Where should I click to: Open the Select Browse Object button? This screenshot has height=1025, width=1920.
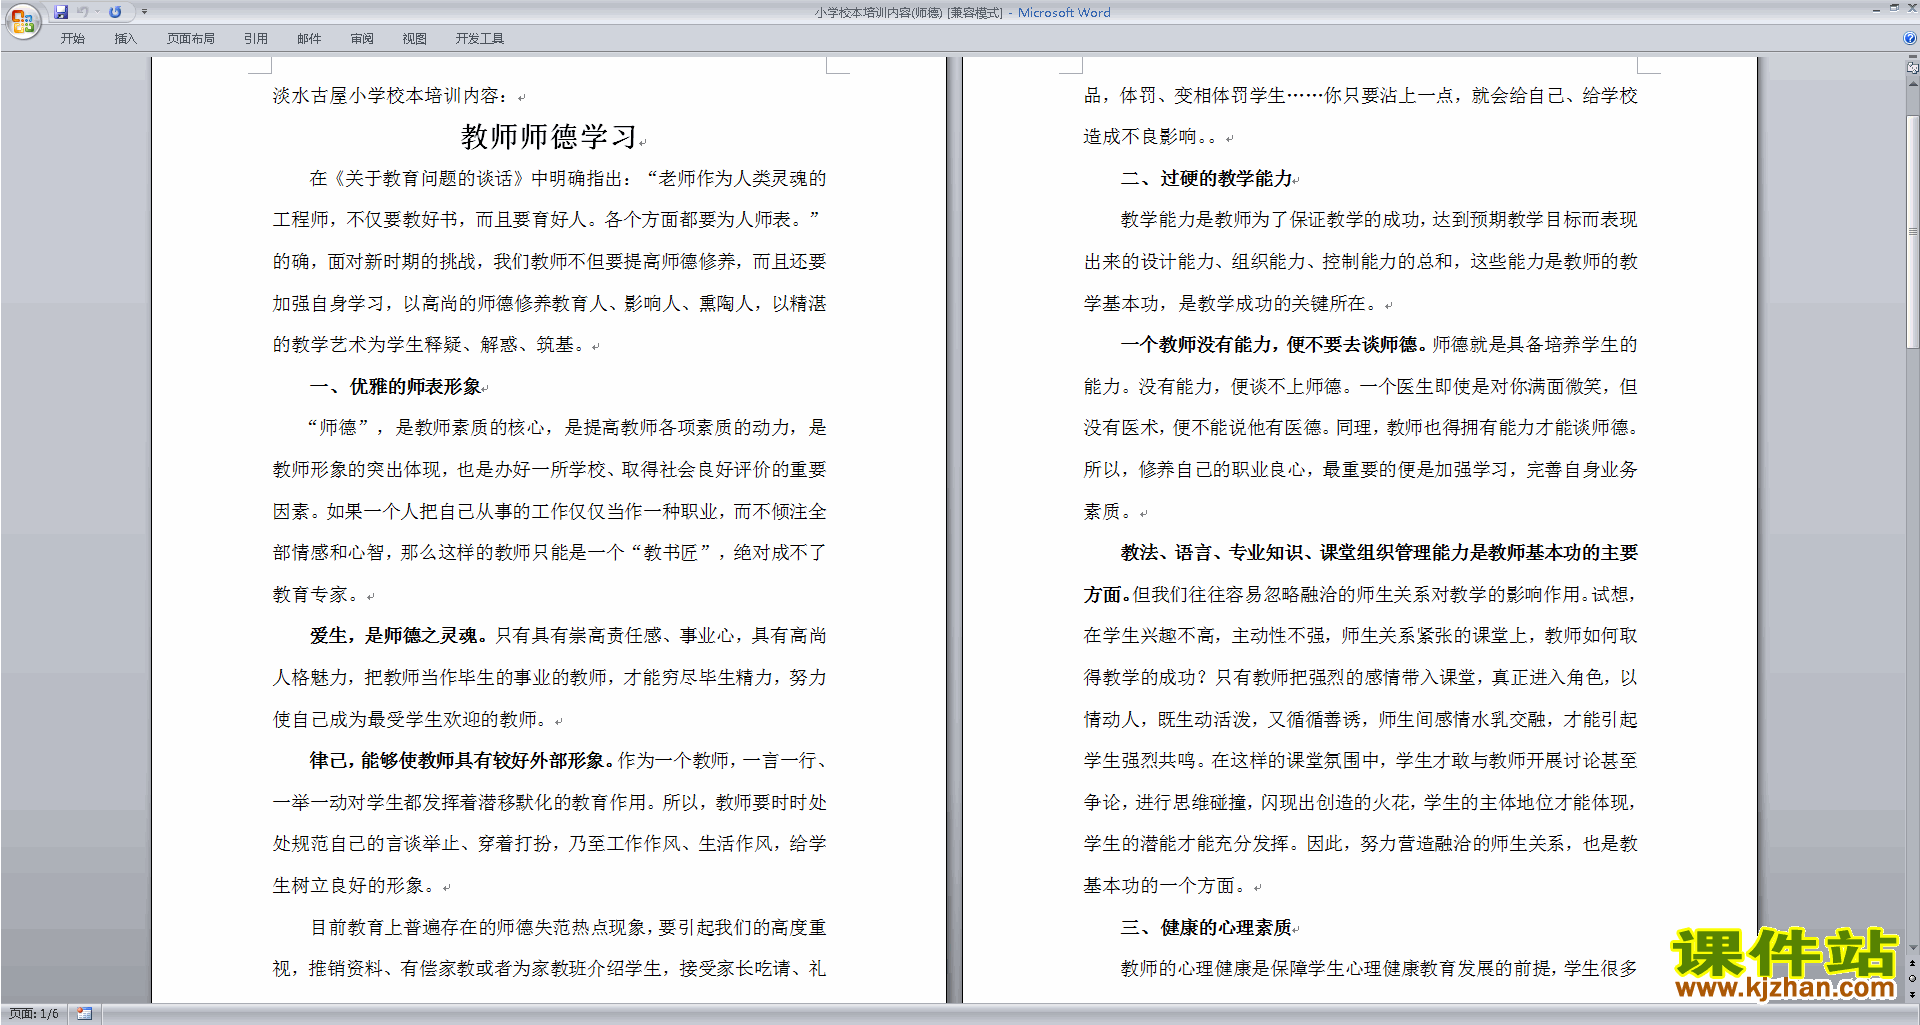click(1912, 978)
